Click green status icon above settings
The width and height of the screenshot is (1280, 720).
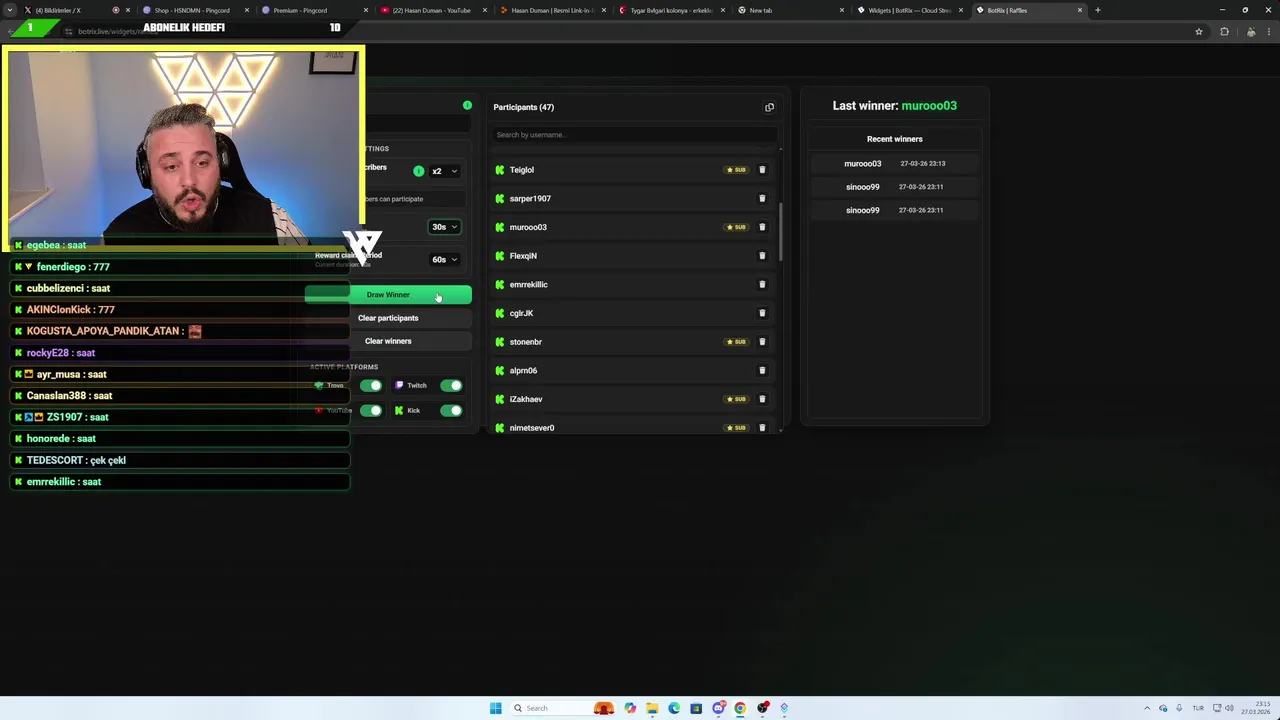click(x=467, y=105)
